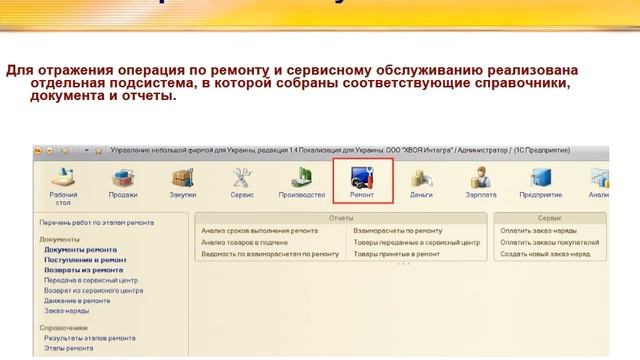Open the Анализ section icon
This screenshot has height=360, width=640.
click(599, 183)
